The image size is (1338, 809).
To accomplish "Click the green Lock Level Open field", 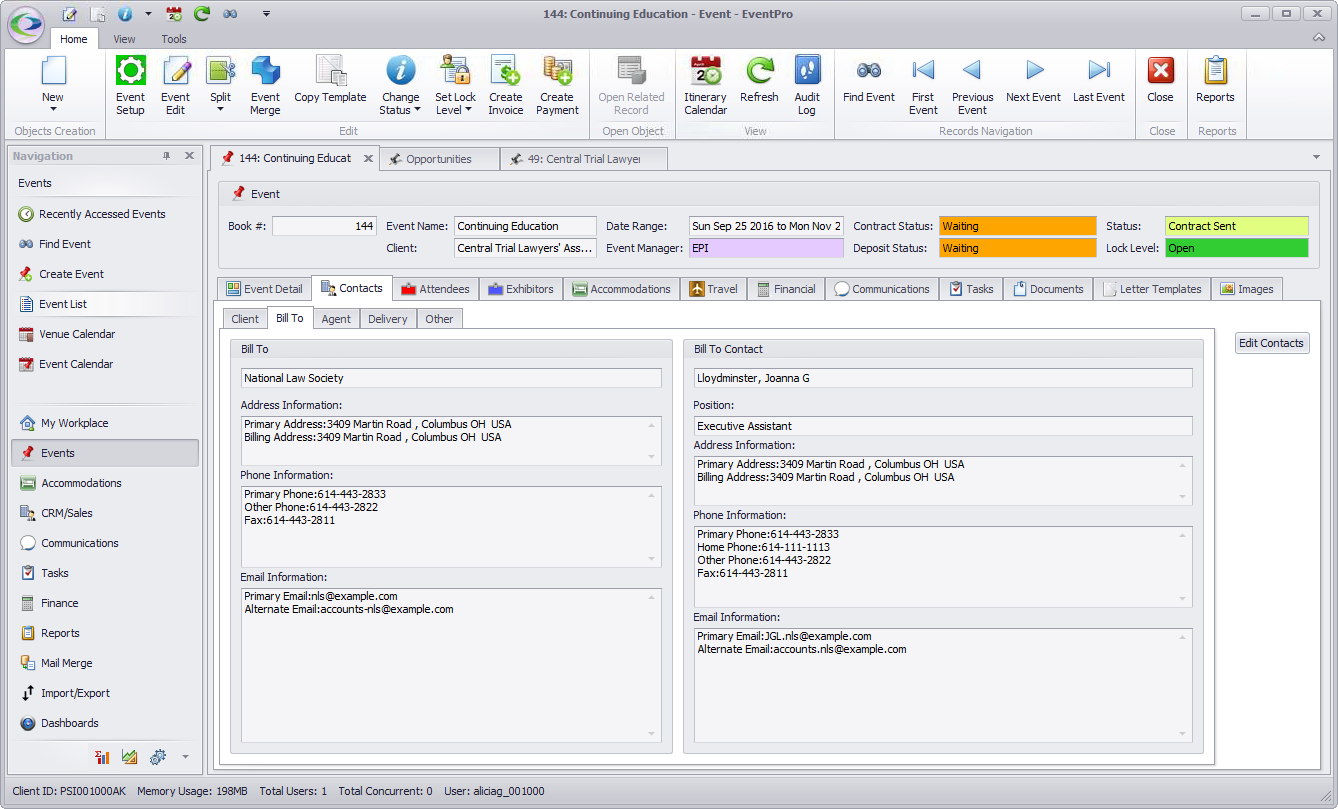I will tap(1236, 248).
